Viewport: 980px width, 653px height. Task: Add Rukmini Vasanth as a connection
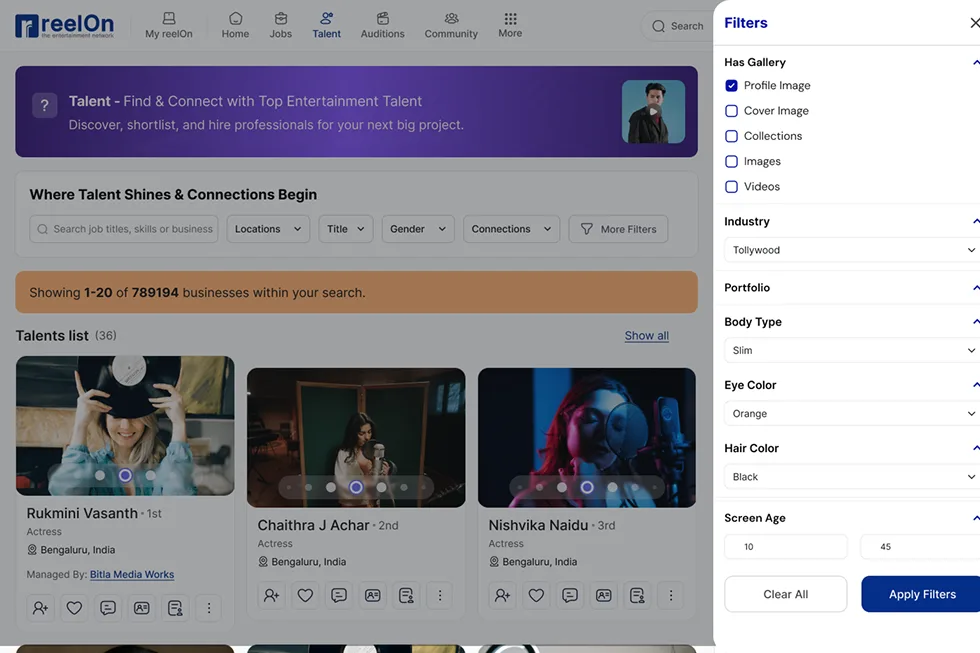[x=39, y=607]
